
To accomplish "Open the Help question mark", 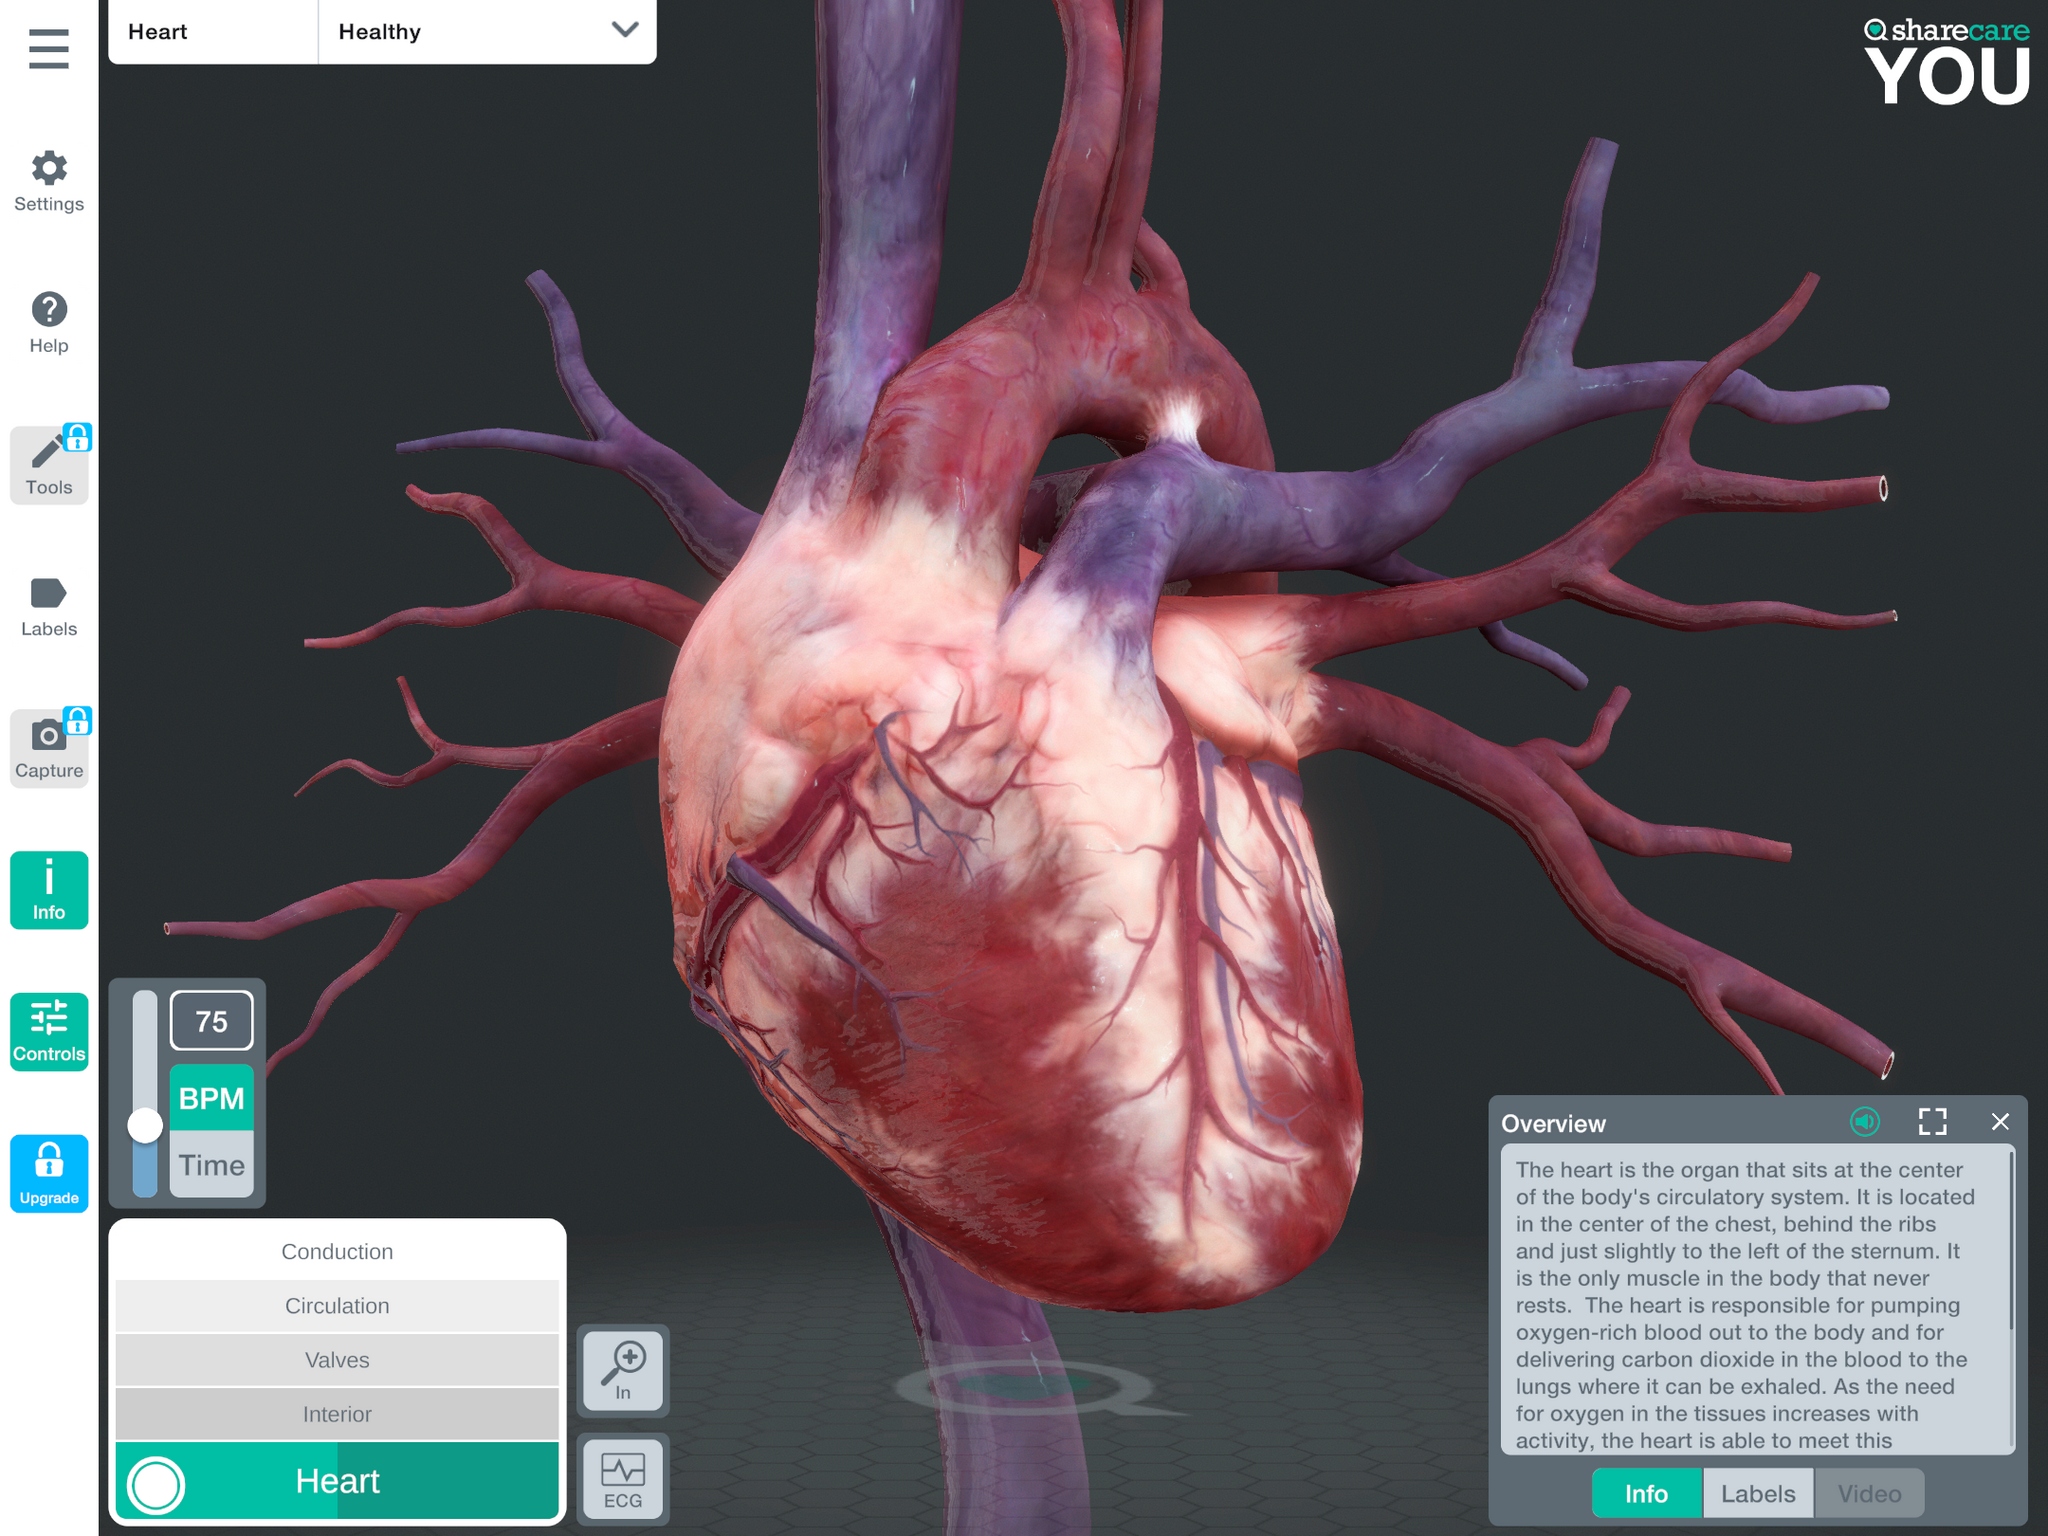I will 48,322.
